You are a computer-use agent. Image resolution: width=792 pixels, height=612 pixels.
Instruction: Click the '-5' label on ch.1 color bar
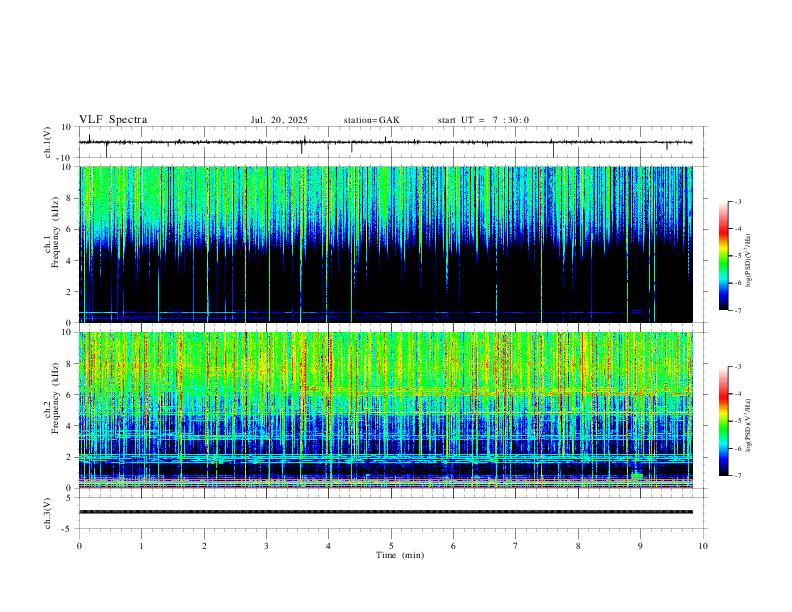[738, 256]
